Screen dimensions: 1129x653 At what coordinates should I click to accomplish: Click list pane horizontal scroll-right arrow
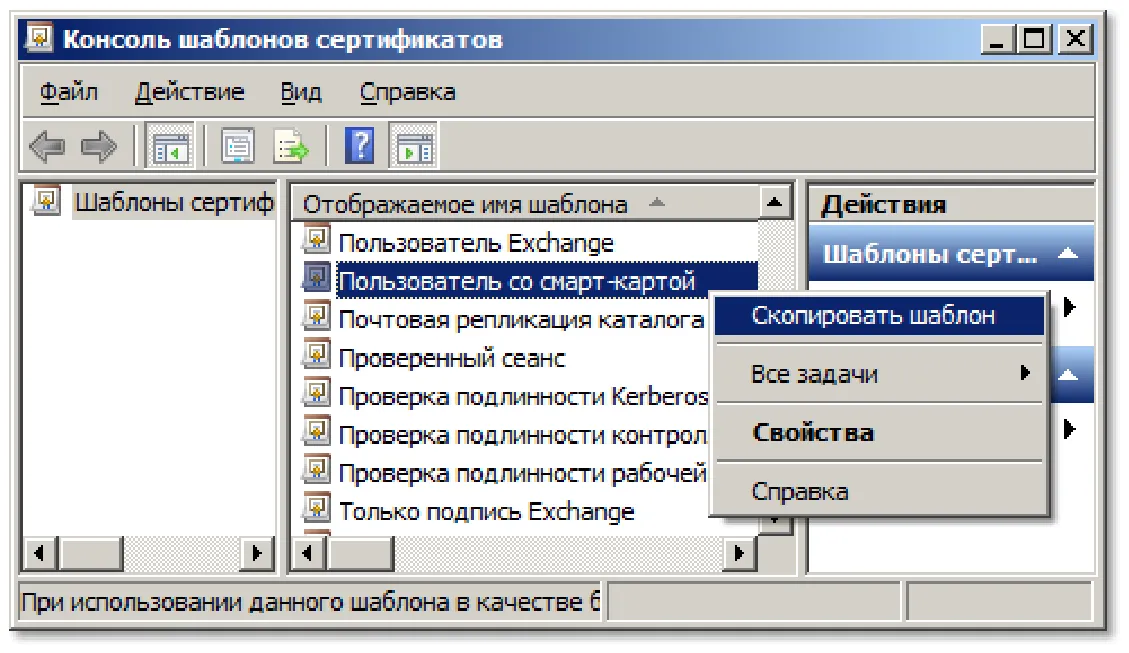pyautogui.click(x=739, y=553)
